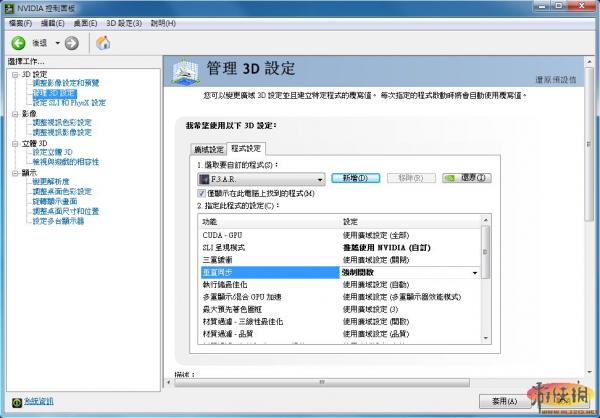Go to the Home icon in toolbar
Screen dimensions: 600x418
point(102,43)
